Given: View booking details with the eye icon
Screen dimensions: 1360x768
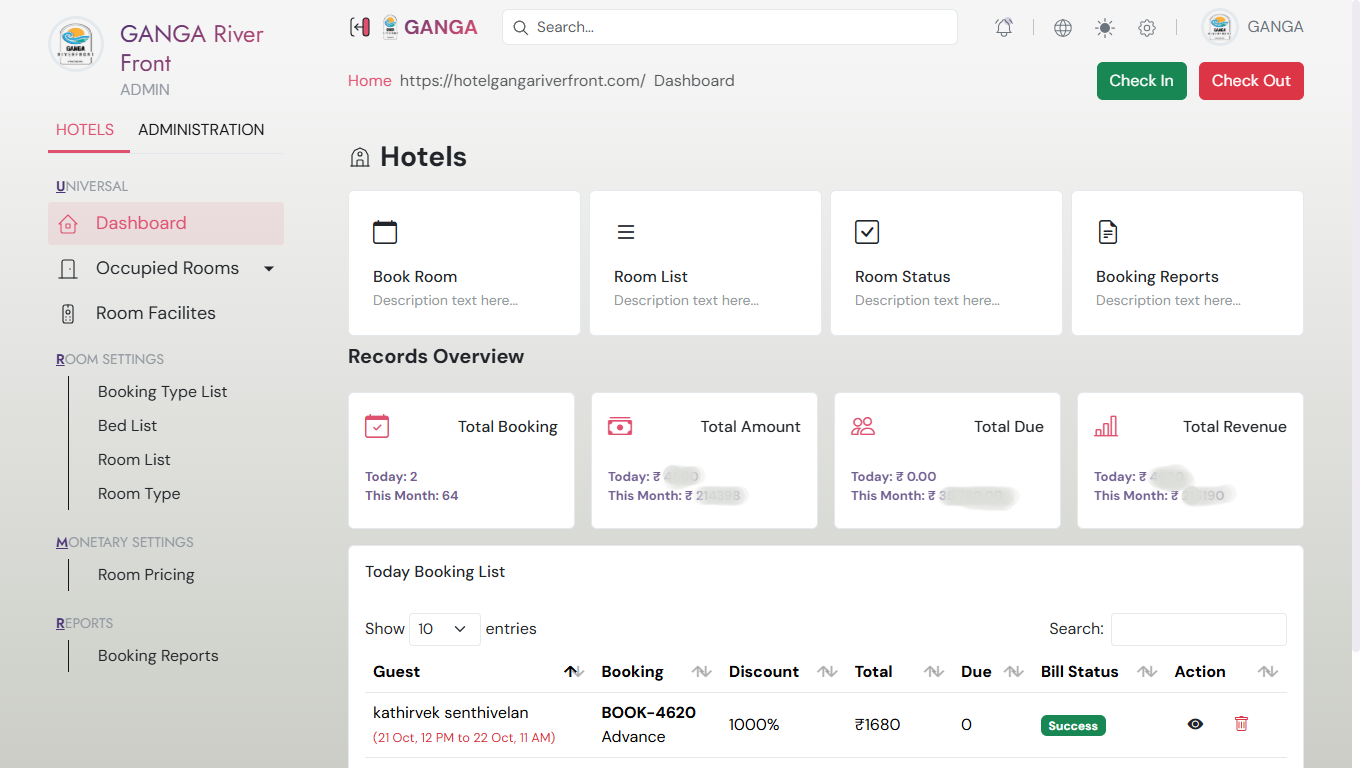Looking at the screenshot, I should coord(1195,724).
